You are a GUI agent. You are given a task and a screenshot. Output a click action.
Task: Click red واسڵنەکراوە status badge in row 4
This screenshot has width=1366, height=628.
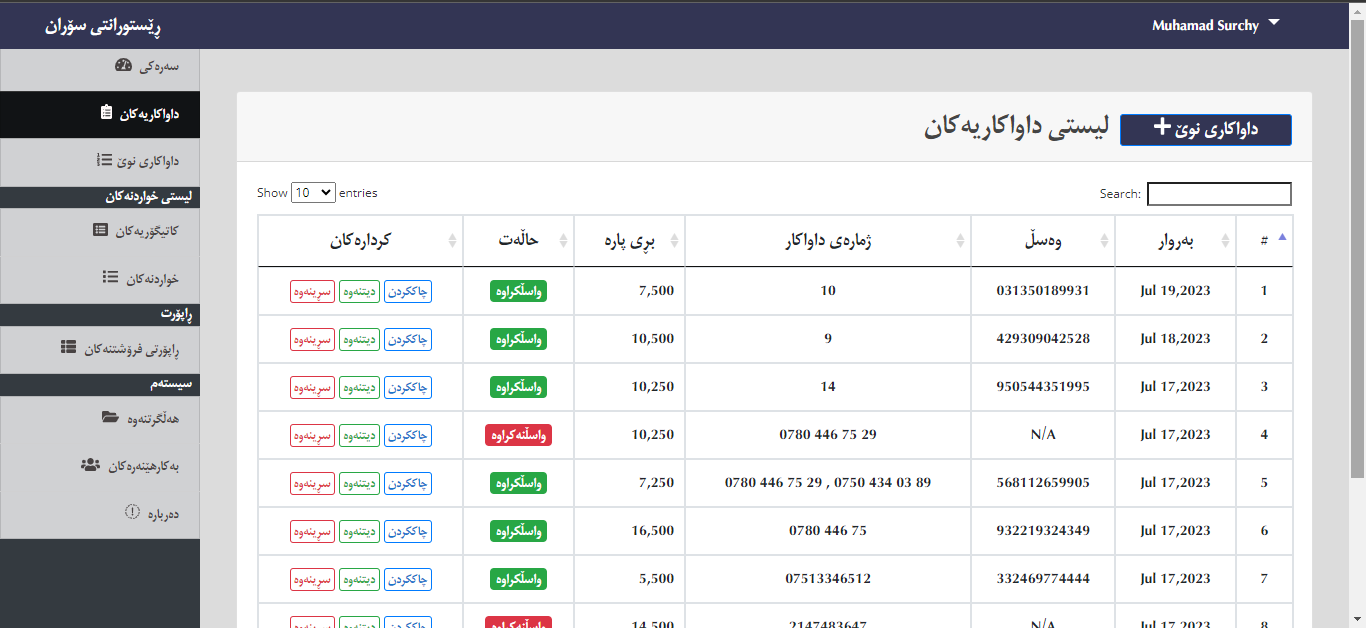click(518, 435)
